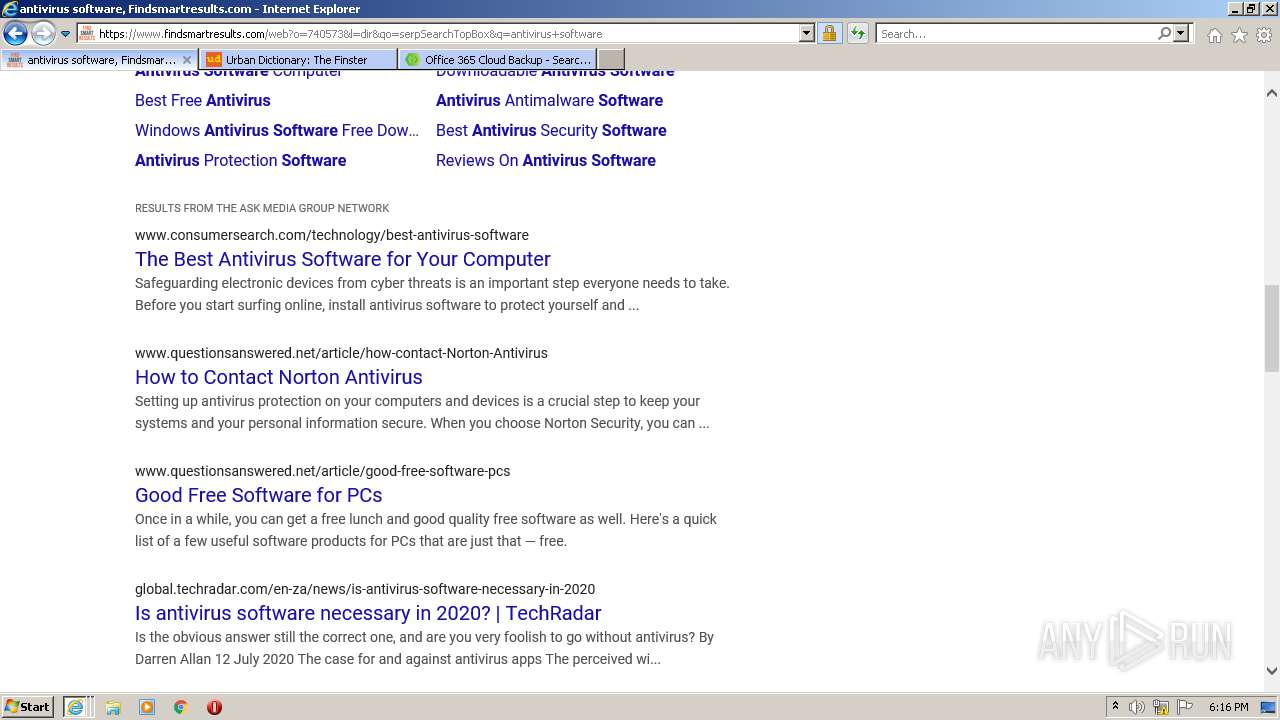Open the Tools gear menu
This screenshot has width=1280, height=720.
pos(1264,35)
